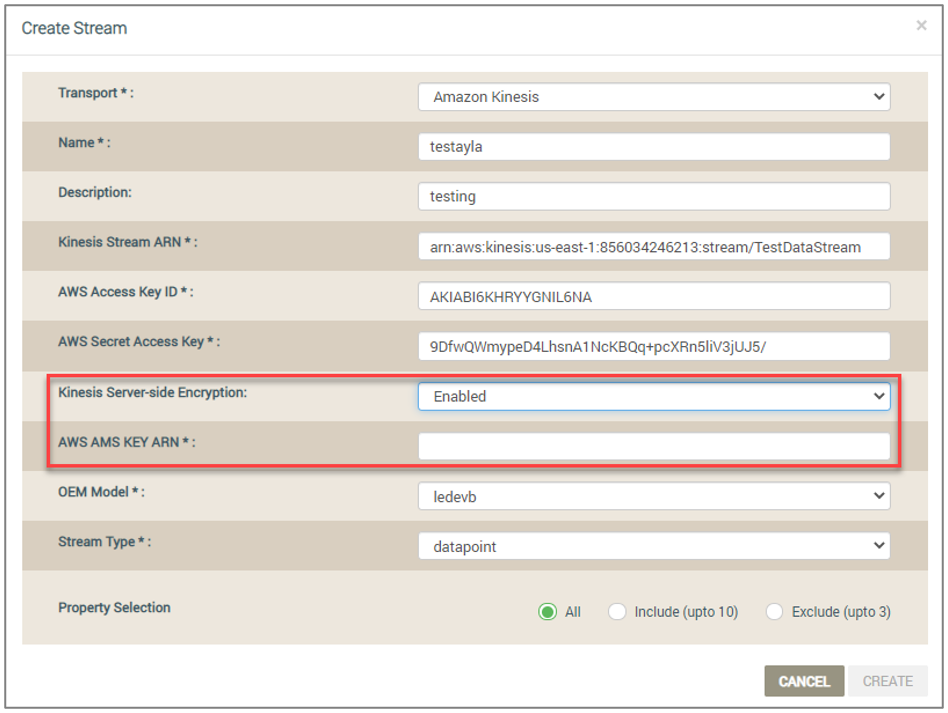
Task: Select the All property selection radio
Action: (x=547, y=612)
